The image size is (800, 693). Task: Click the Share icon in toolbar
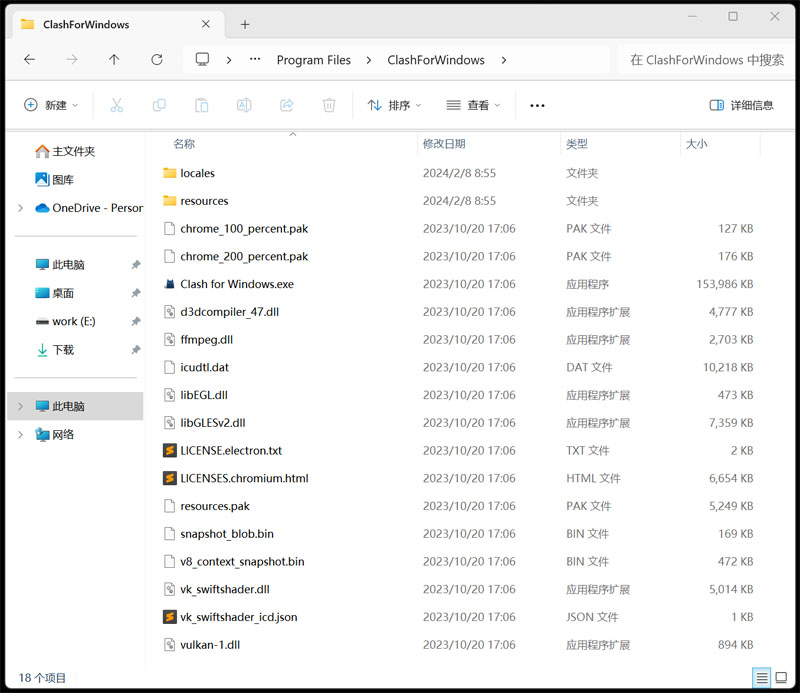(286, 105)
